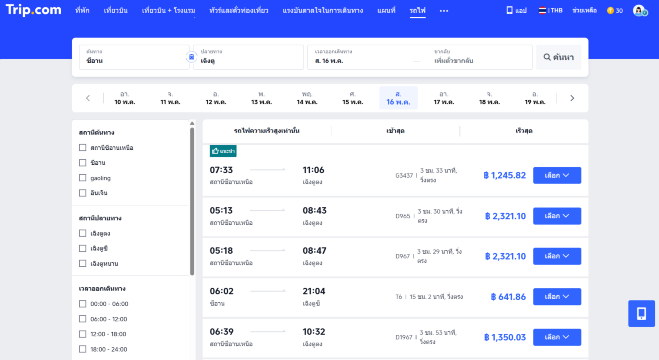Select date 18 พ.ค.
The height and width of the screenshot is (360, 659).
pos(489,98)
